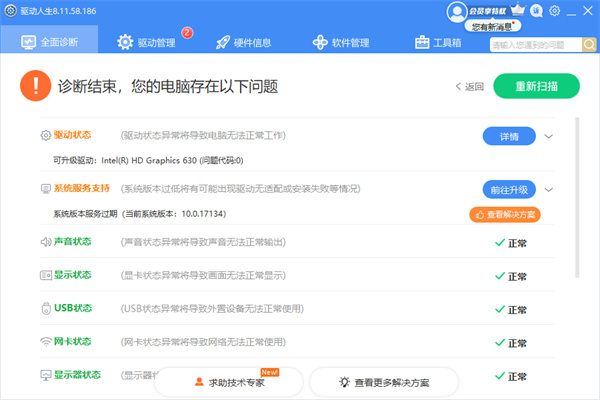The height and width of the screenshot is (400, 600).
Task: Click the user avatar profile icon
Action: pyautogui.click(x=456, y=11)
